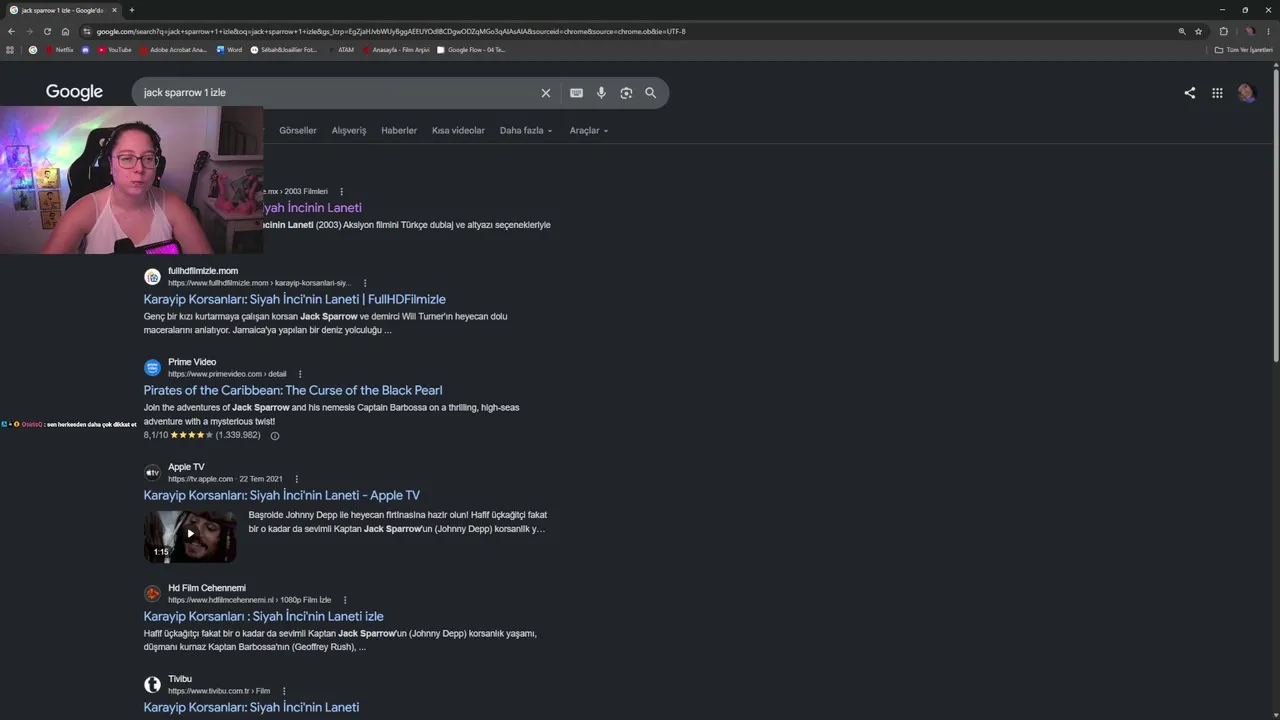The image size is (1280, 720).
Task: Open the Prime Video Curse of the Black Pearl link
Action: coord(292,390)
